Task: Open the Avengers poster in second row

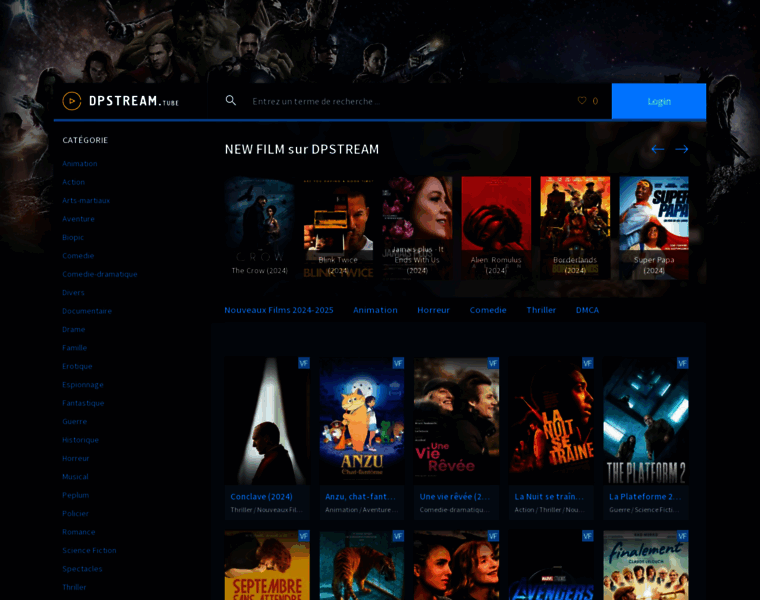Action: coord(551,565)
